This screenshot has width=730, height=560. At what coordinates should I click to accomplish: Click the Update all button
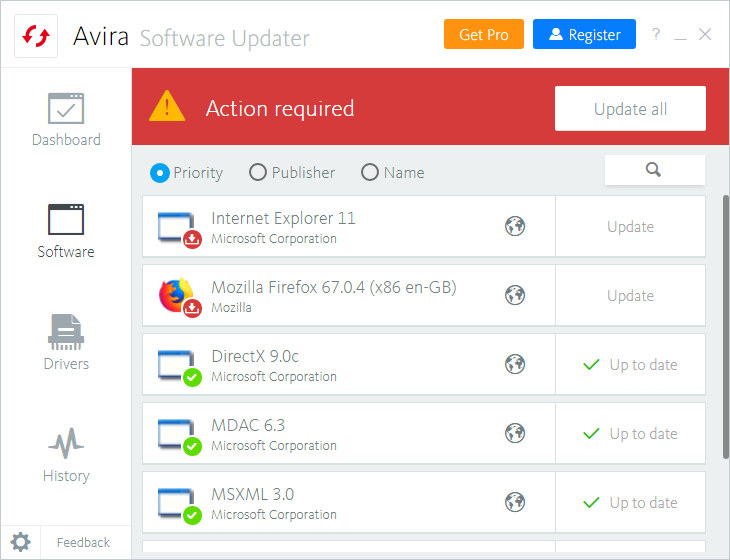pos(630,109)
